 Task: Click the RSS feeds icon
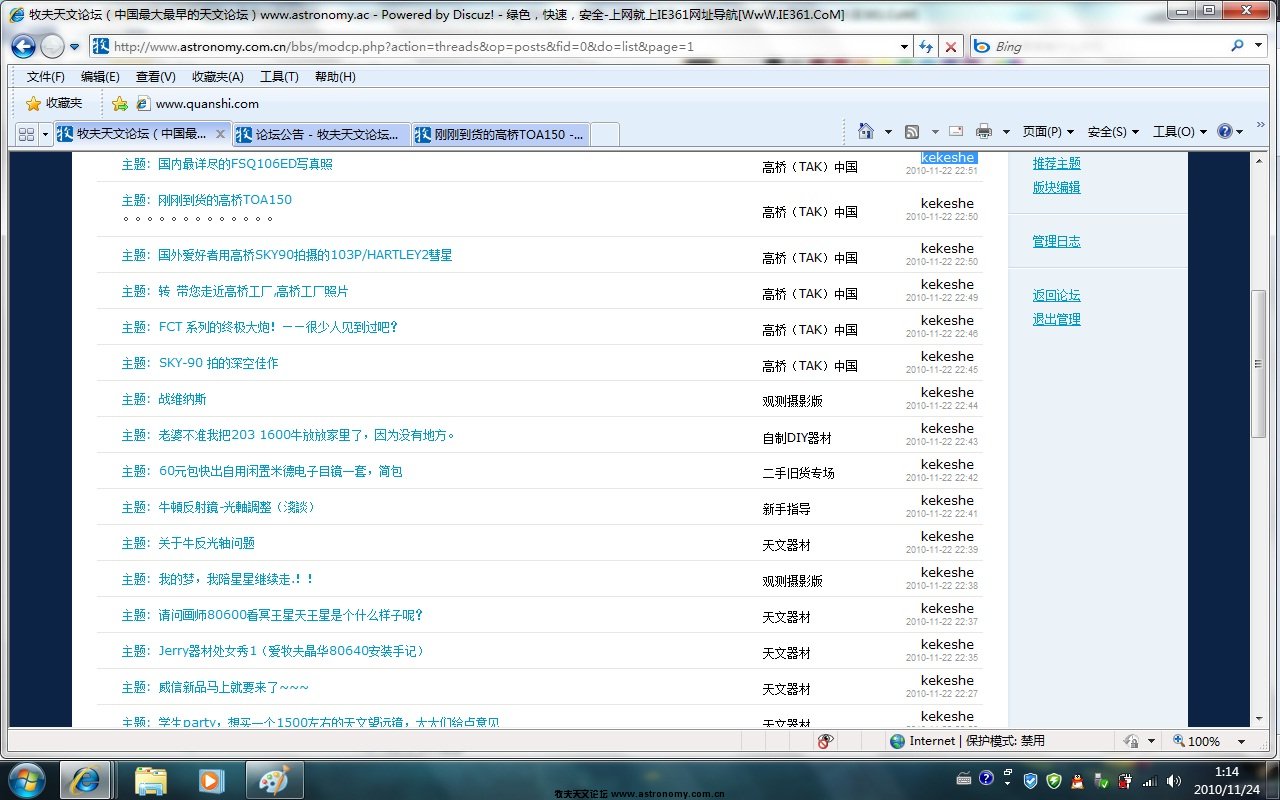(x=912, y=132)
